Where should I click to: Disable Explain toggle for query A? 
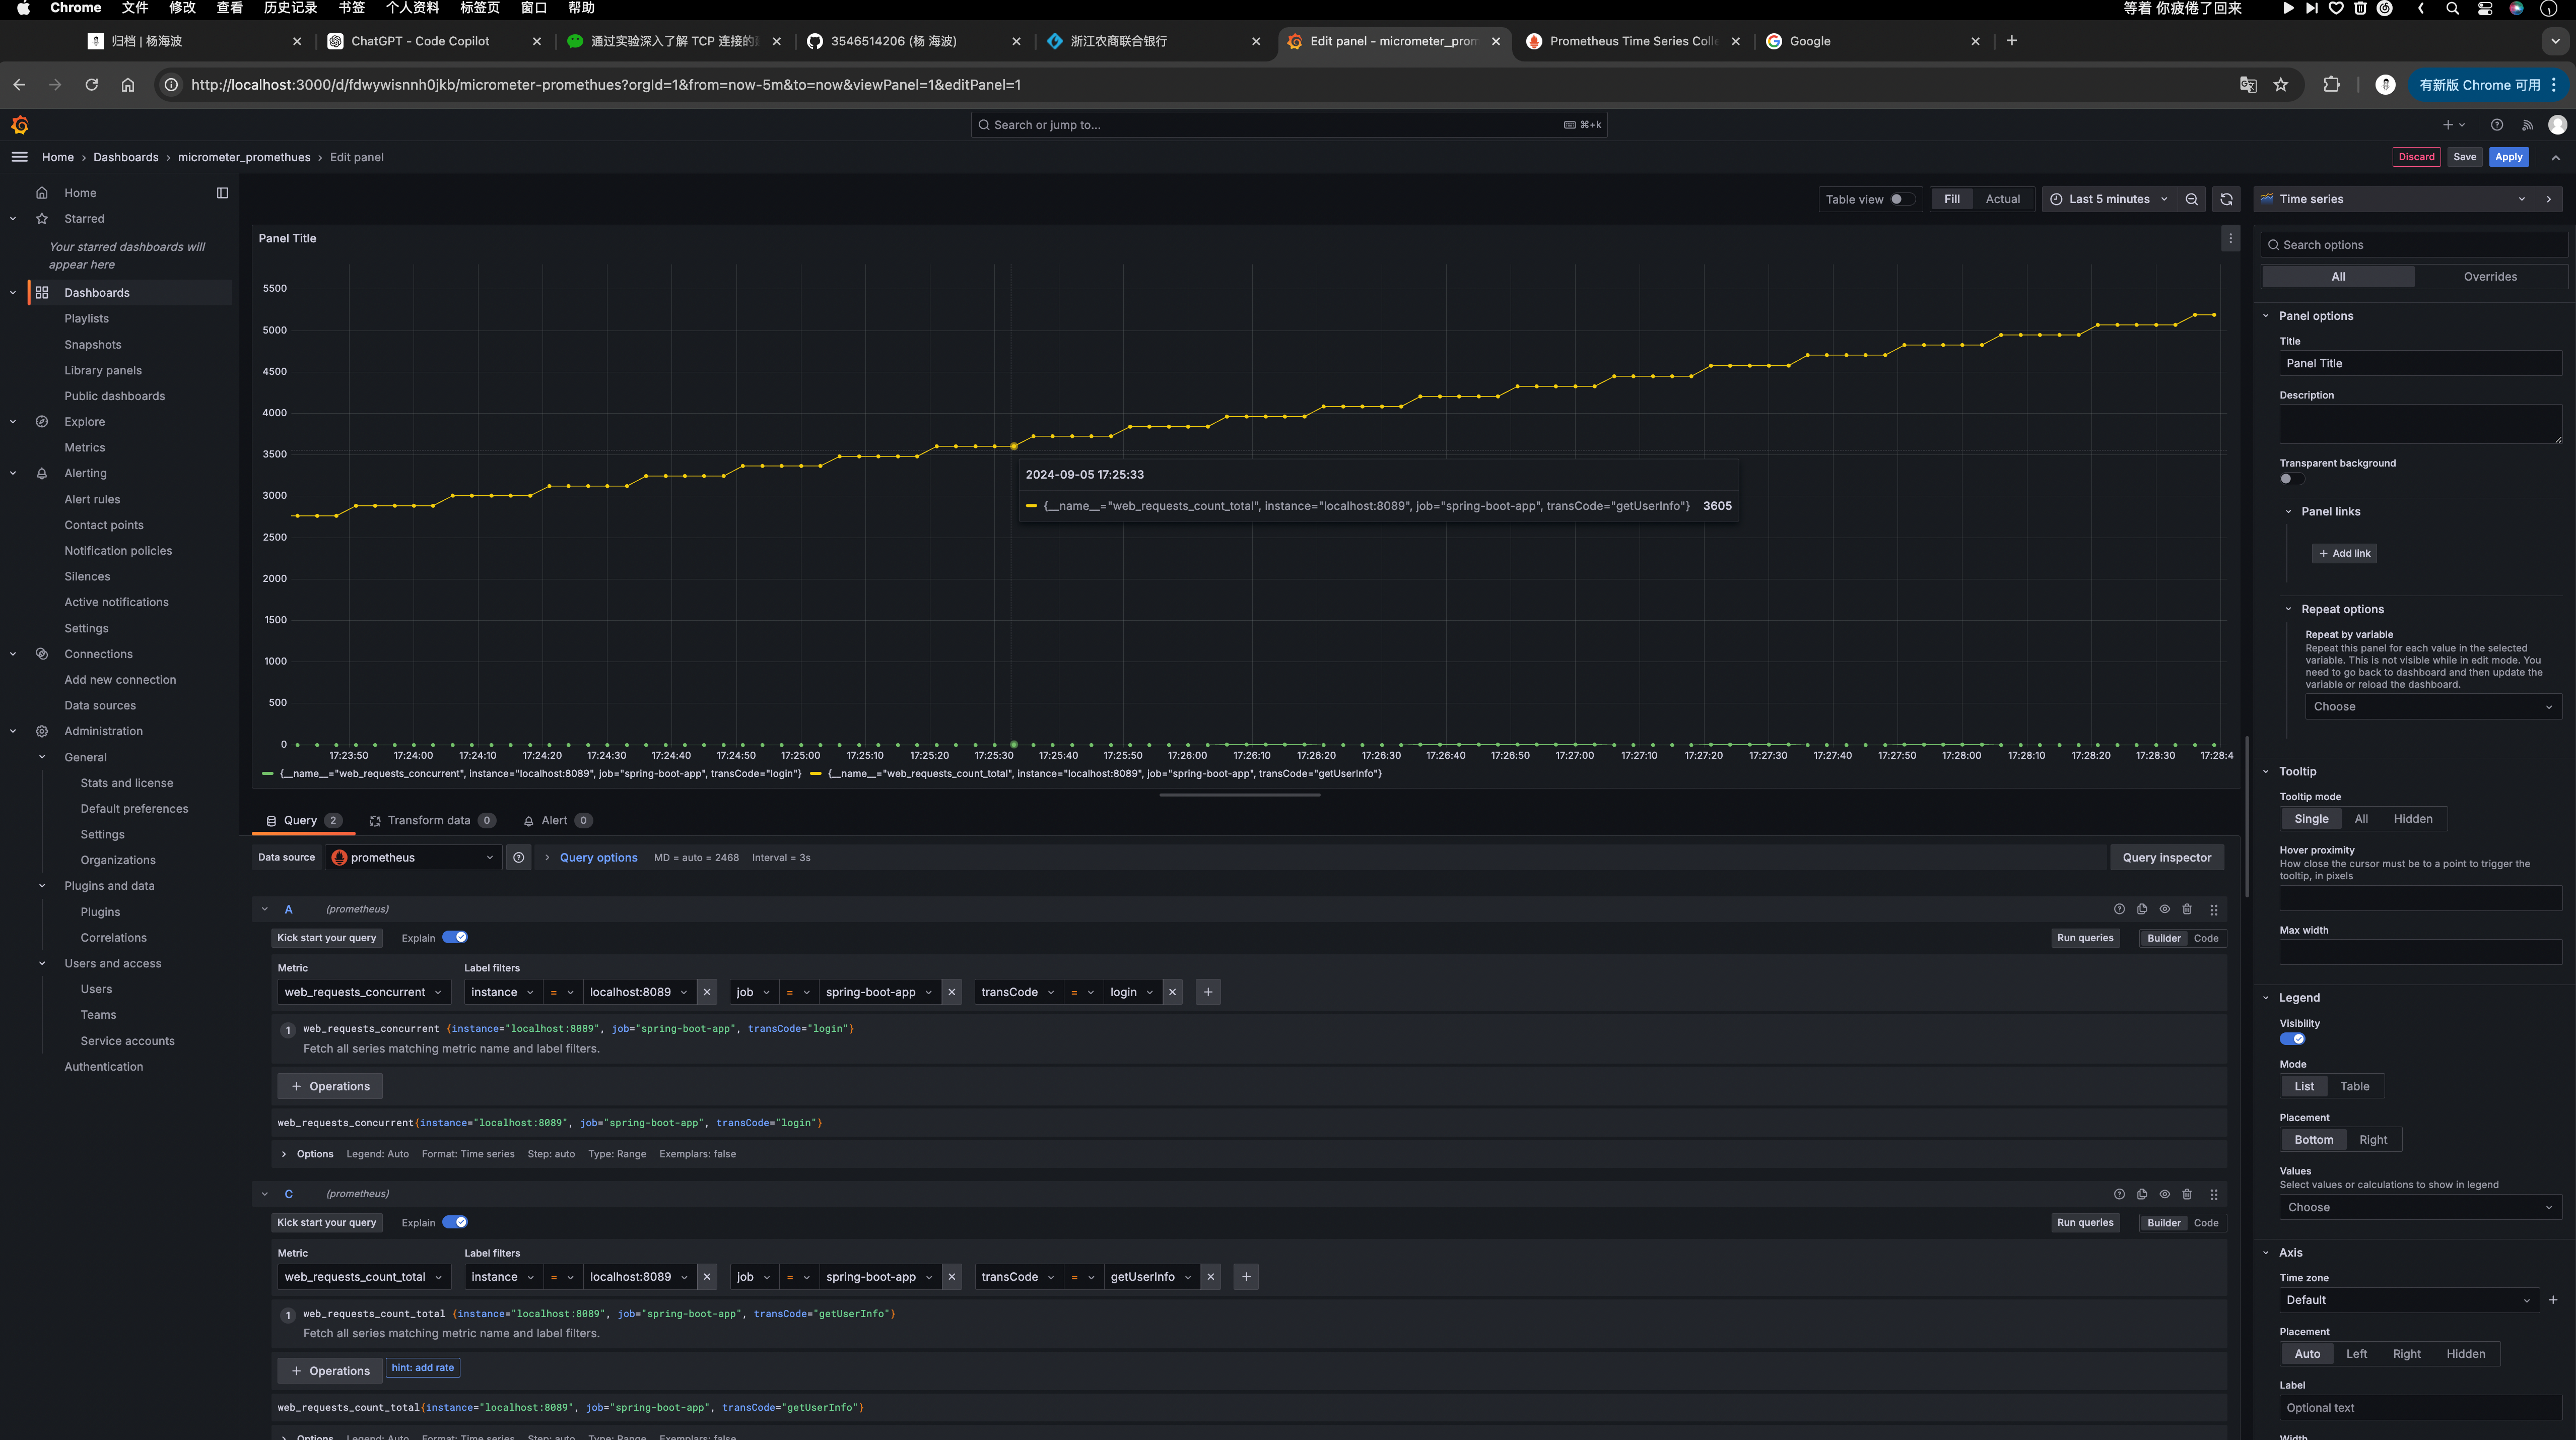pyautogui.click(x=456, y=937)
